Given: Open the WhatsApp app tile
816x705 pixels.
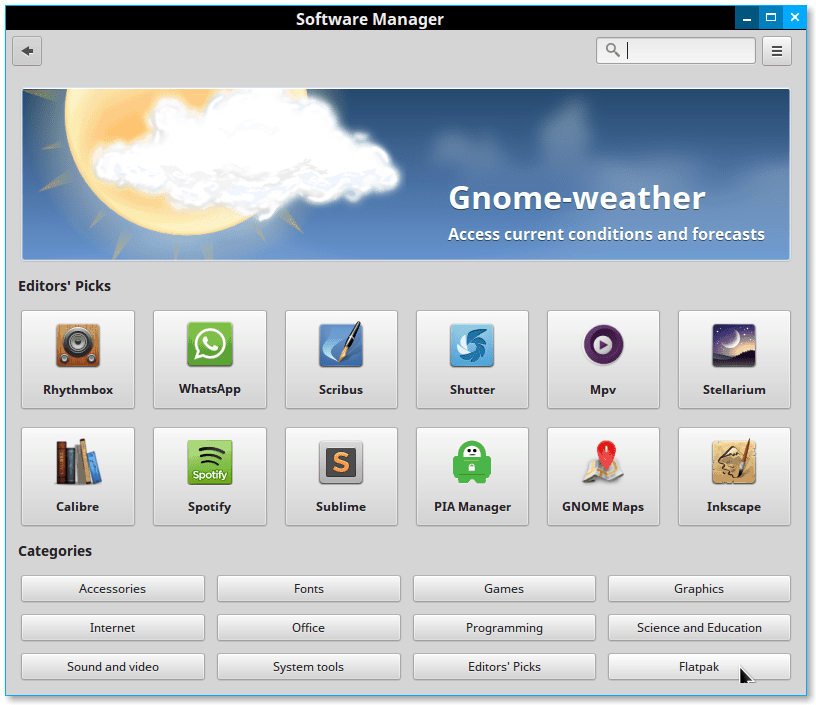Looking at the screenshot, I should 210,360.
